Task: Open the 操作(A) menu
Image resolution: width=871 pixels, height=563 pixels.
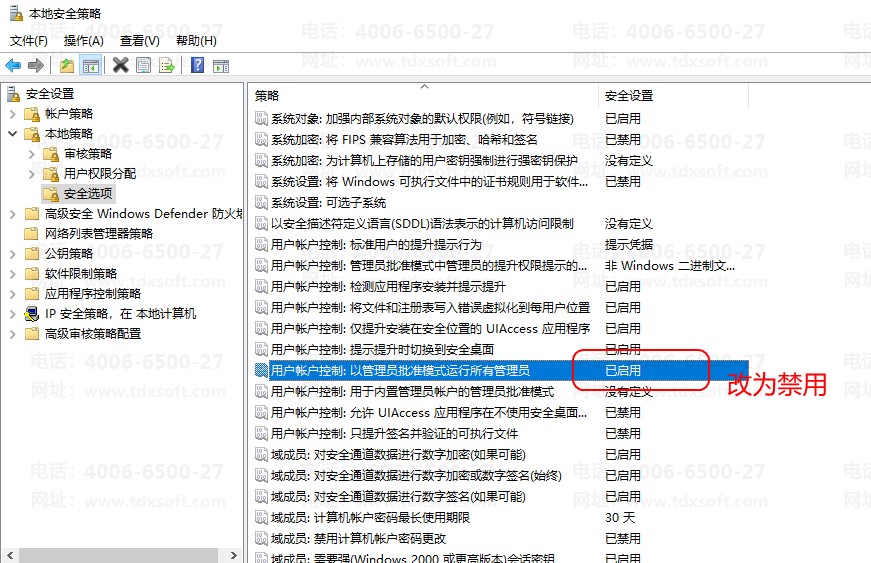Action: point(83,41)
